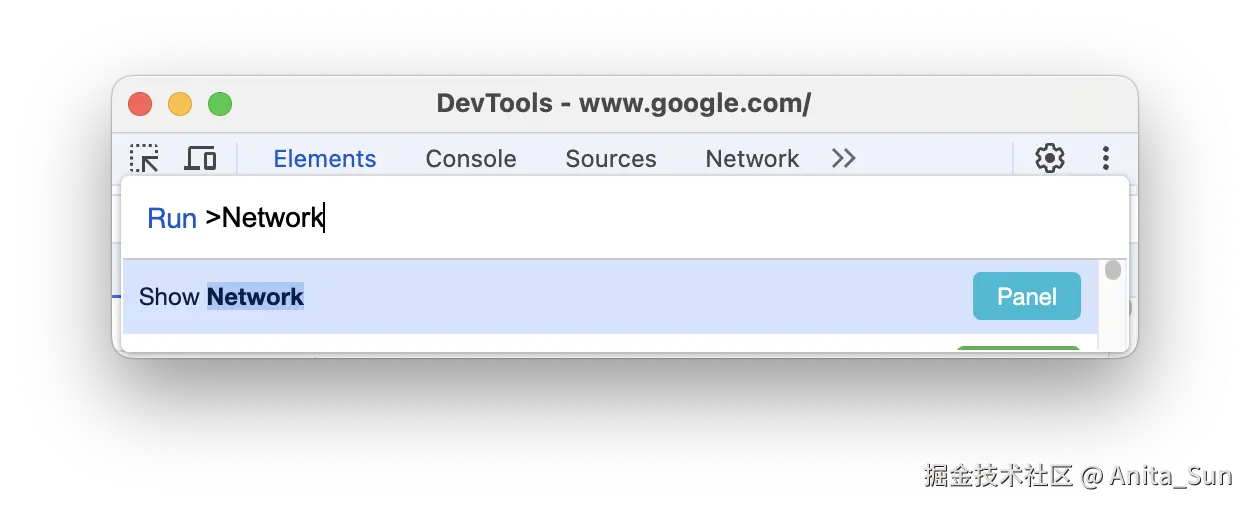Image resolution: width=1250 pixels, height=506 pixels.
Task: Open the three-dot customize menu
Action: tap(1105, 158)
